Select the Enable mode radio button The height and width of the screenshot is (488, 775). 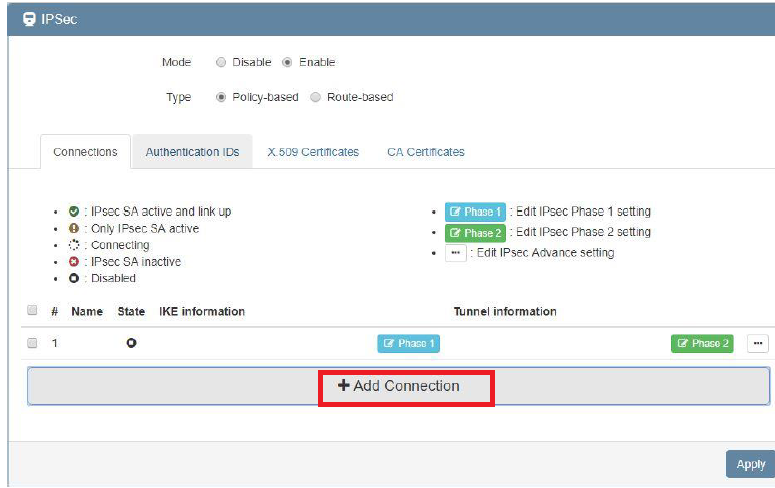287,62
